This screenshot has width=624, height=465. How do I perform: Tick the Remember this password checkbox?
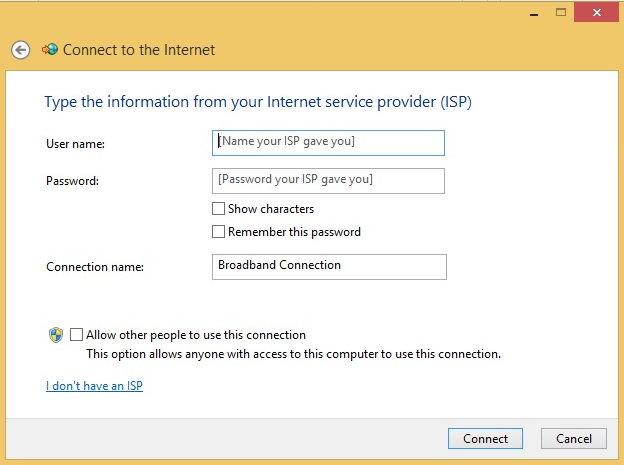coord(218,232)
